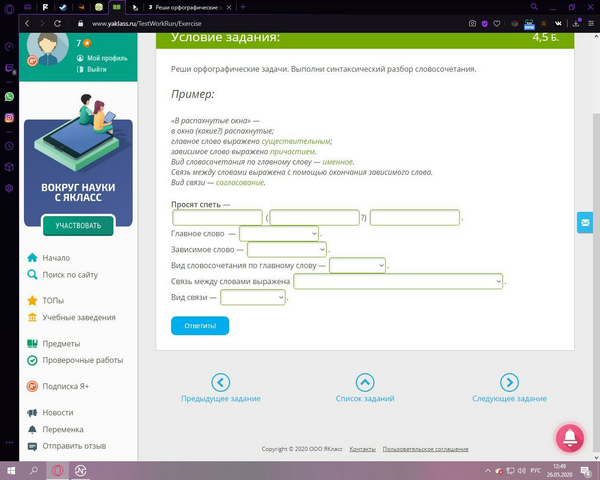Open the colored cube extension

tap(515, 24)
